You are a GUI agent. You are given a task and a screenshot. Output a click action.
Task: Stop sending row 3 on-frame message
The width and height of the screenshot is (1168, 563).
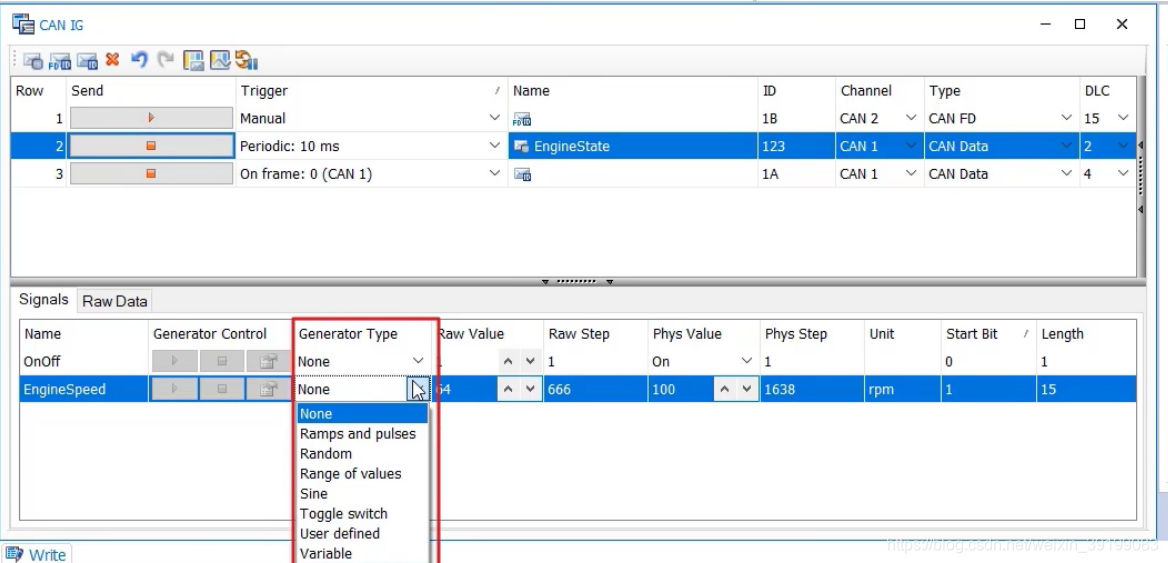point(151,174)
